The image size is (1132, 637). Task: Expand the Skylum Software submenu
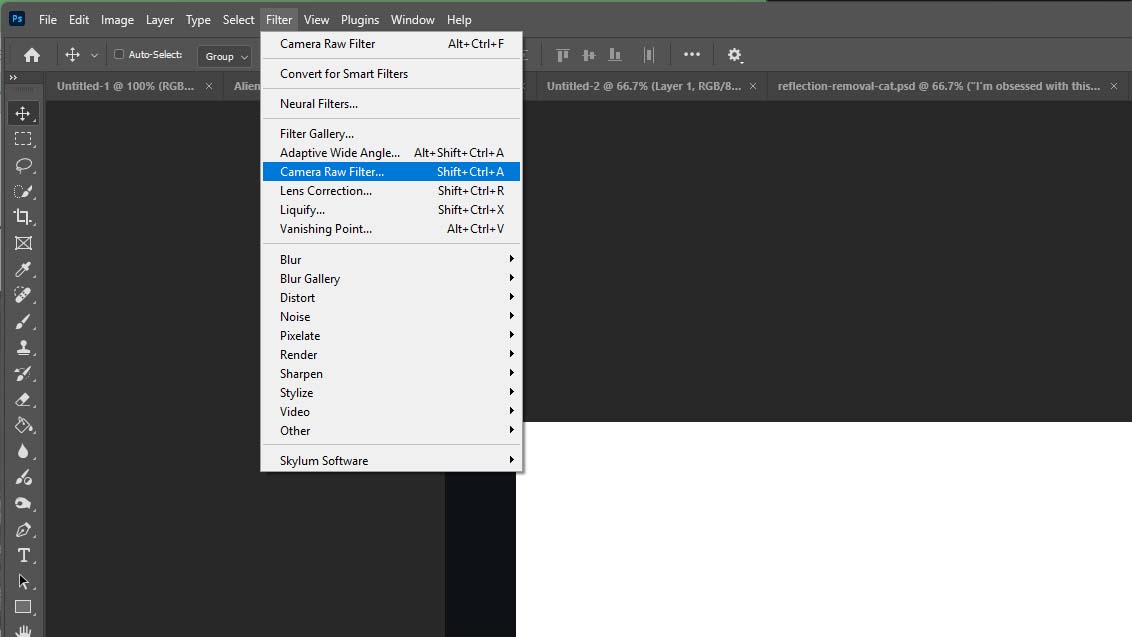(391, 460)
